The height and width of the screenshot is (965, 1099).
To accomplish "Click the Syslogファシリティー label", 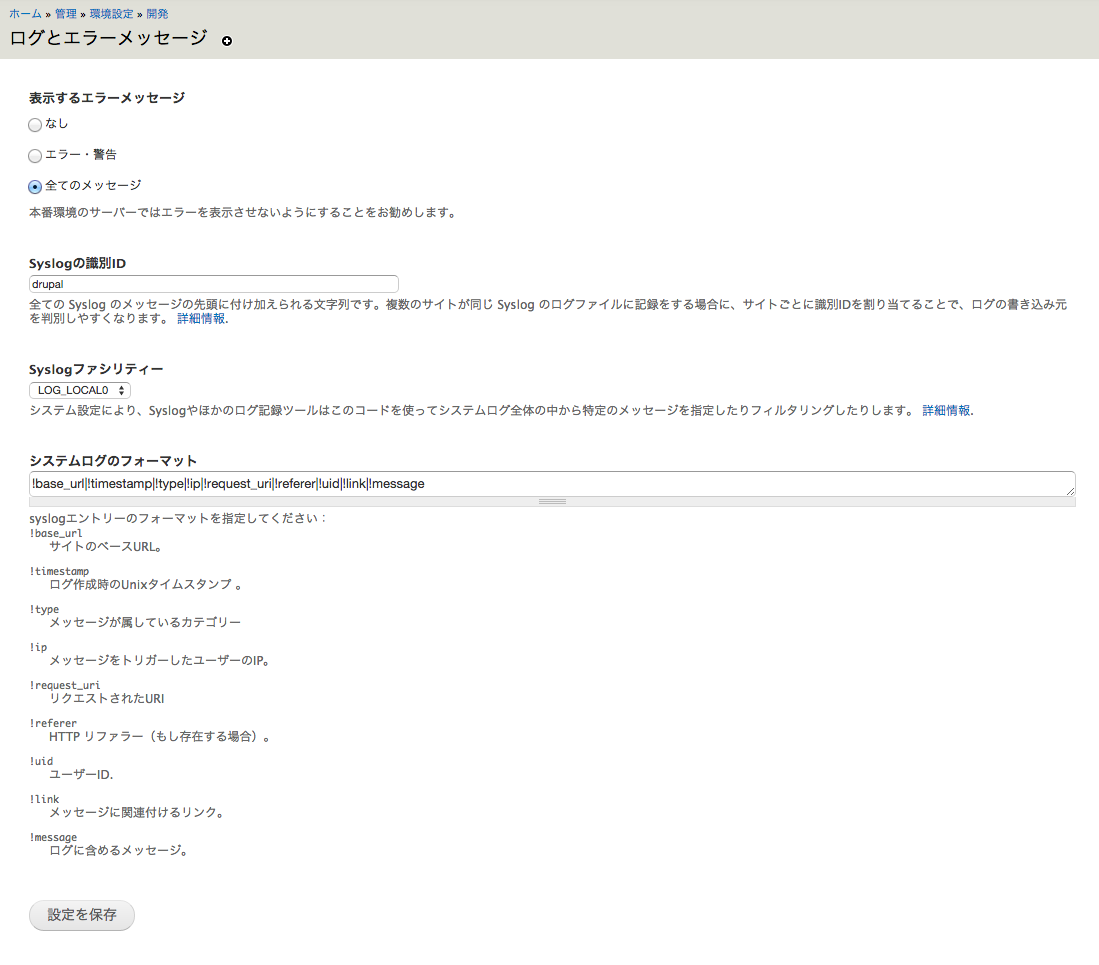I will pos(96,369).
